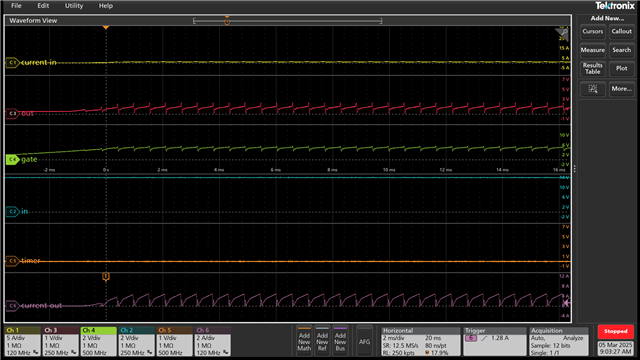The height and width of the screenshot is (360, 640).
Task: Click the Search button
Action: coord(622,50)
